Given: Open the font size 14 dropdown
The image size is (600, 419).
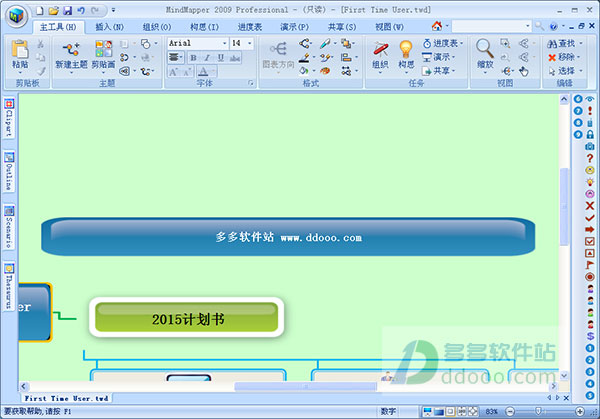Looking at the screenshot, I should click(249, 43).
